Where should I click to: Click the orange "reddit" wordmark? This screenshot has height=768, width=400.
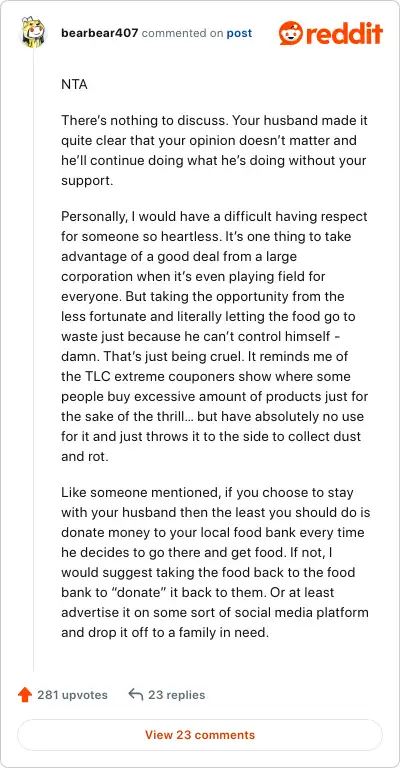click(344, 34)
